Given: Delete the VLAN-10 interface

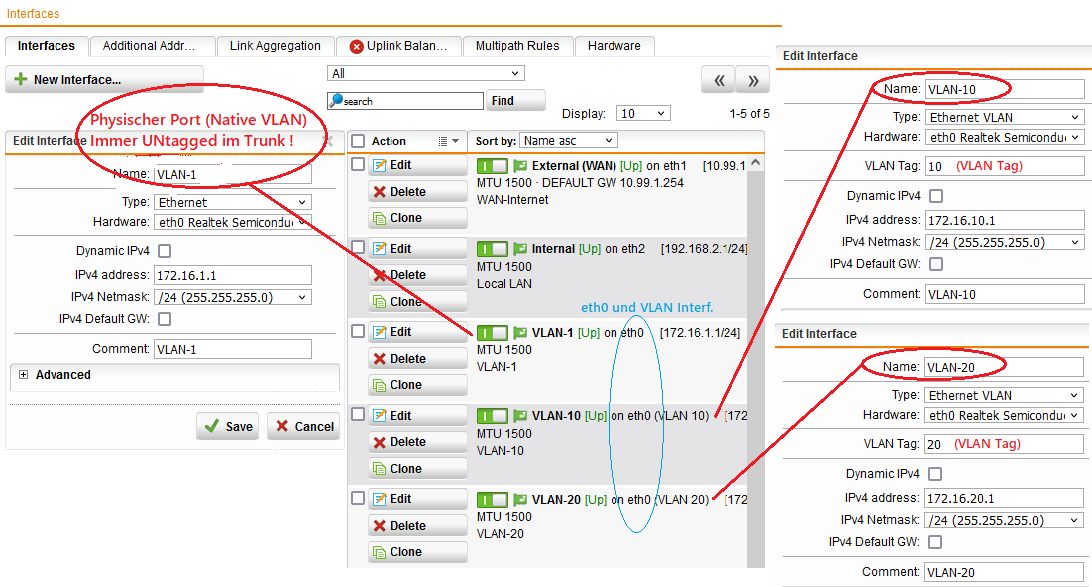Looking at the screenshot, I should coord(417,442).
